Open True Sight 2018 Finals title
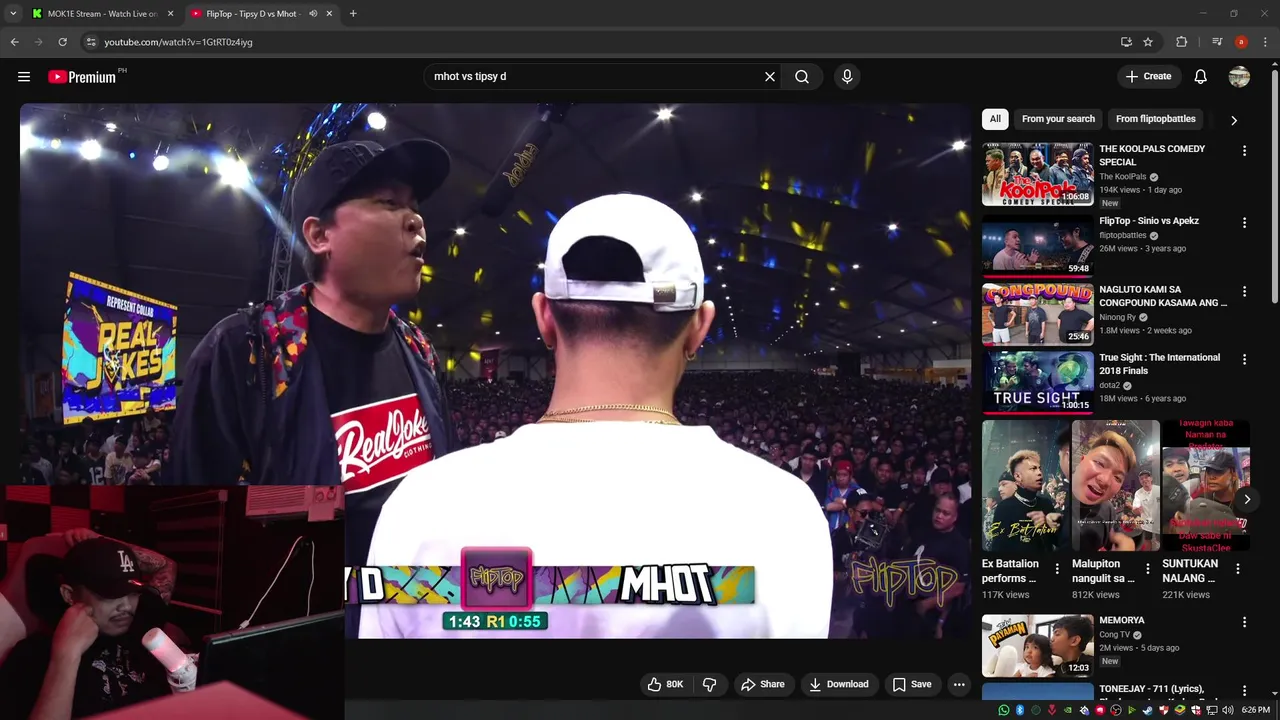1280x720 pixels. (1159, 364)
